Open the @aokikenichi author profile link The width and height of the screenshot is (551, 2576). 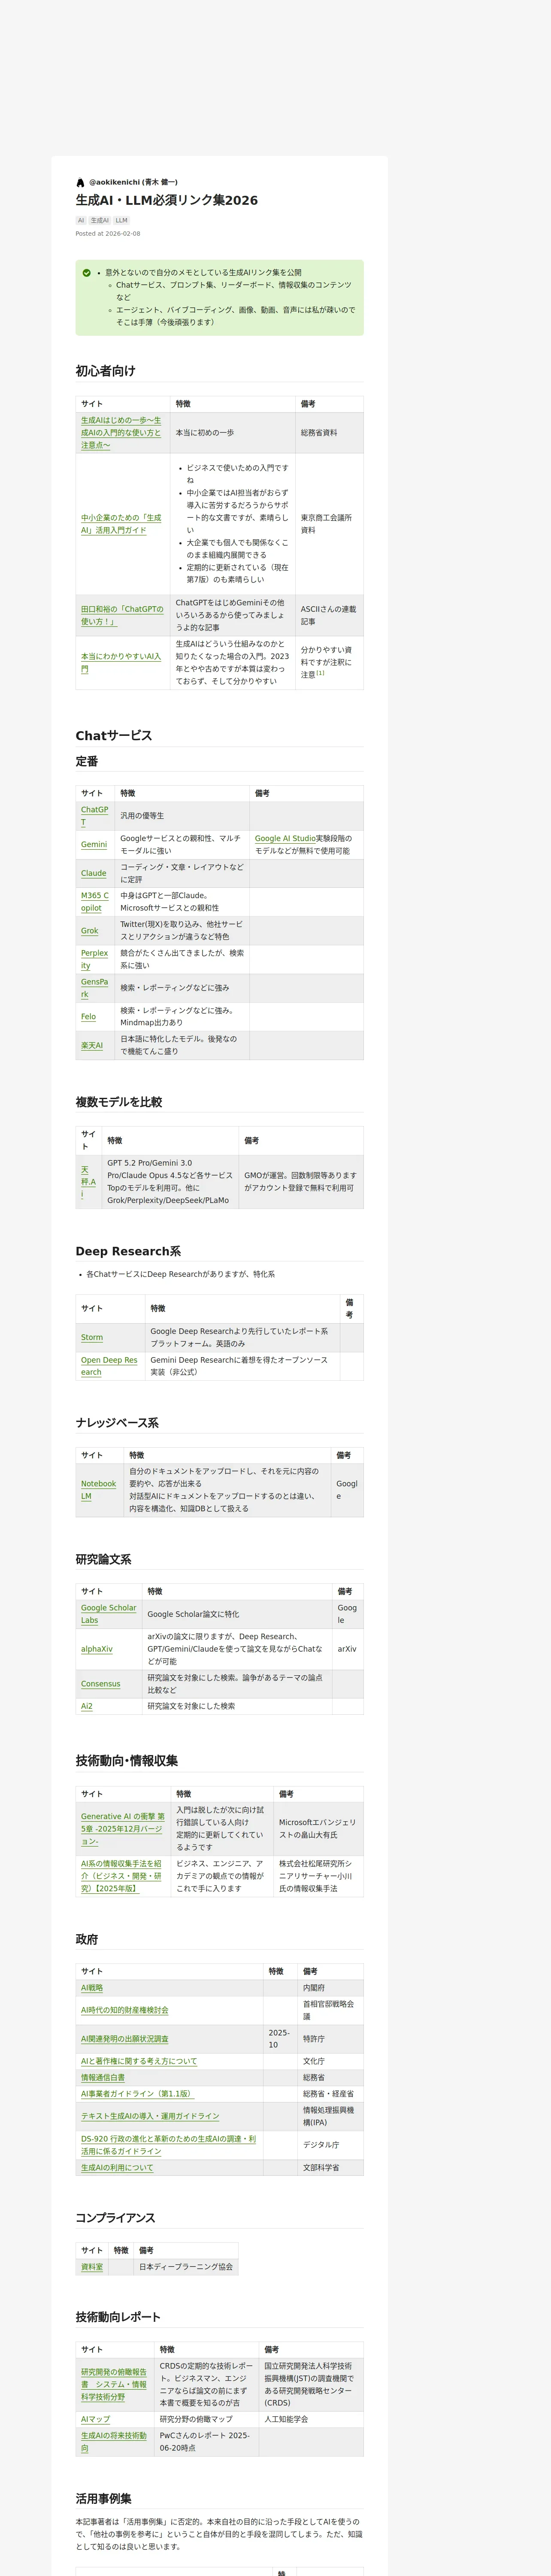[x=133, y=183]
